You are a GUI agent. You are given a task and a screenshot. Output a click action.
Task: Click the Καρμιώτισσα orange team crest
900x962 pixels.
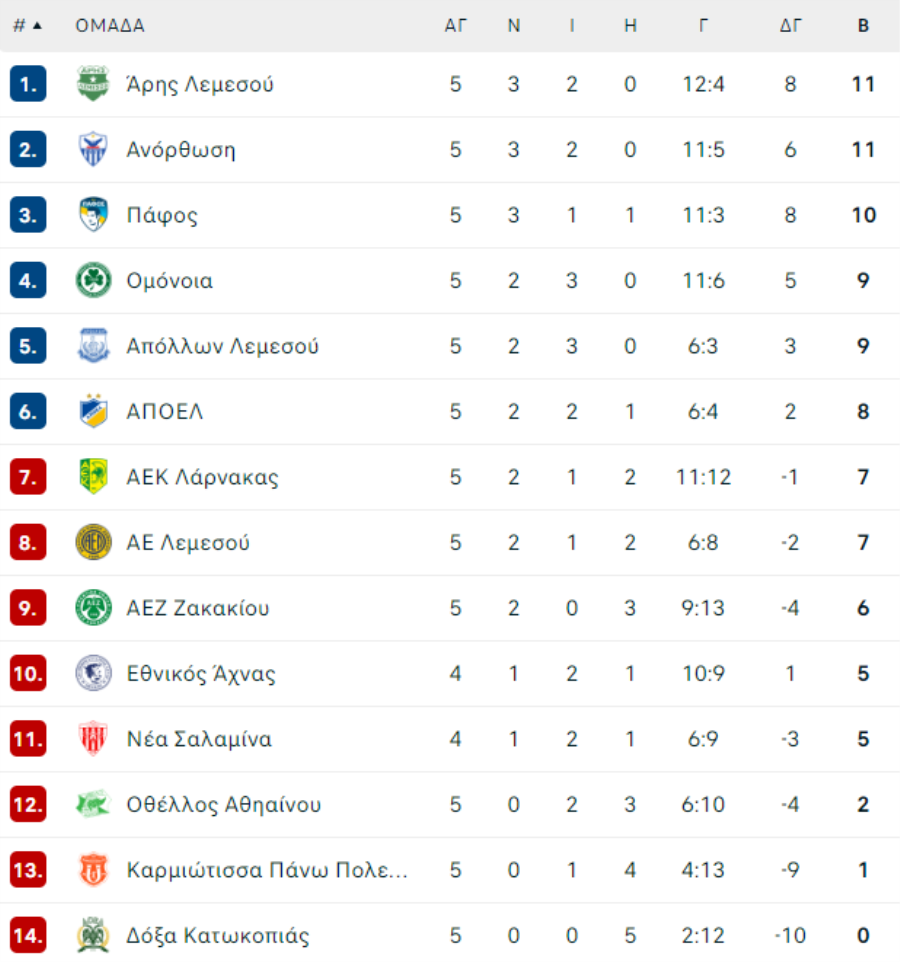point(93,869)
